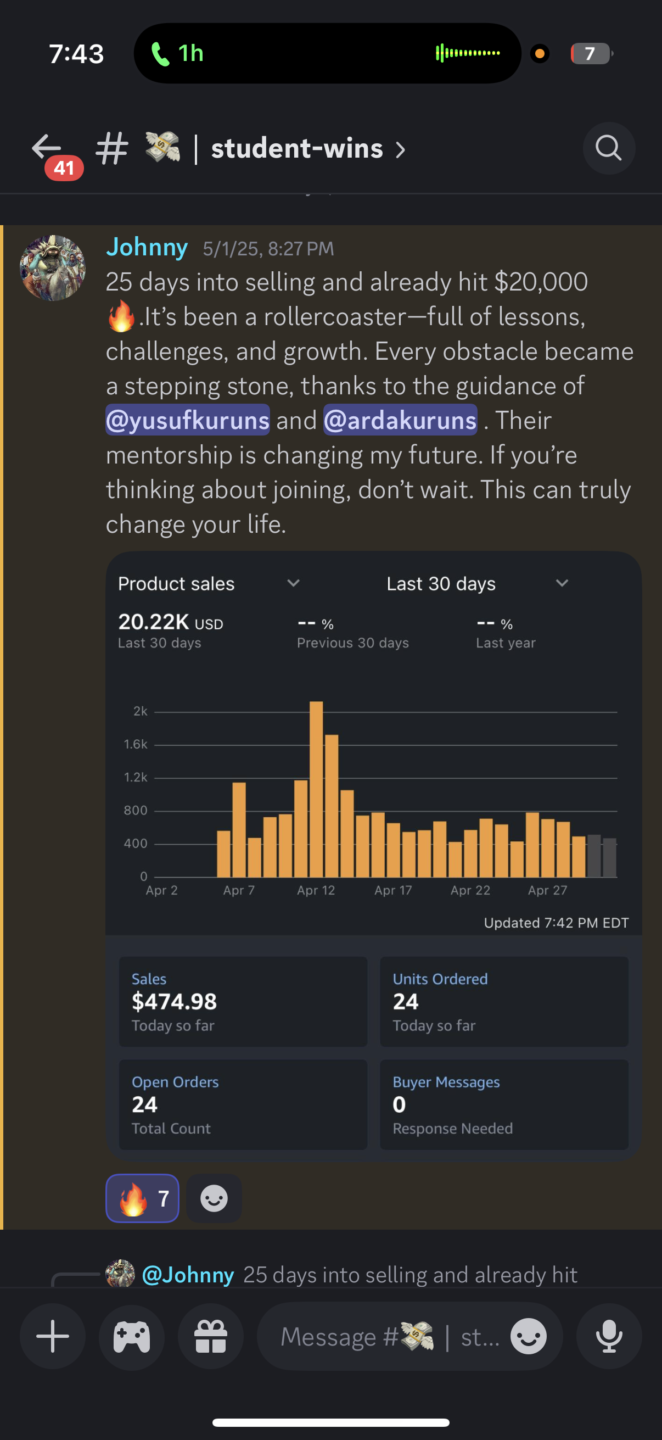Open the gift icon
This screenshot has height=1440, width=662.
pos(210,1337)
